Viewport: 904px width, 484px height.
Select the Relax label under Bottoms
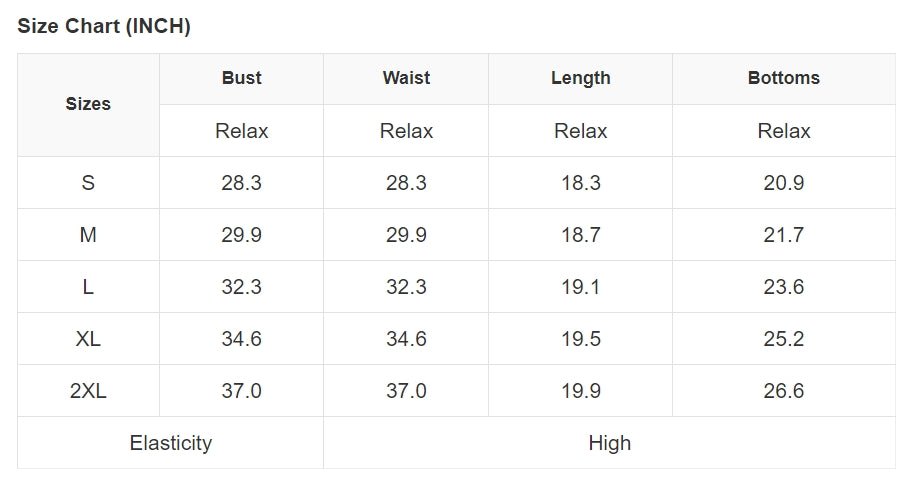[x=783, y=131]
